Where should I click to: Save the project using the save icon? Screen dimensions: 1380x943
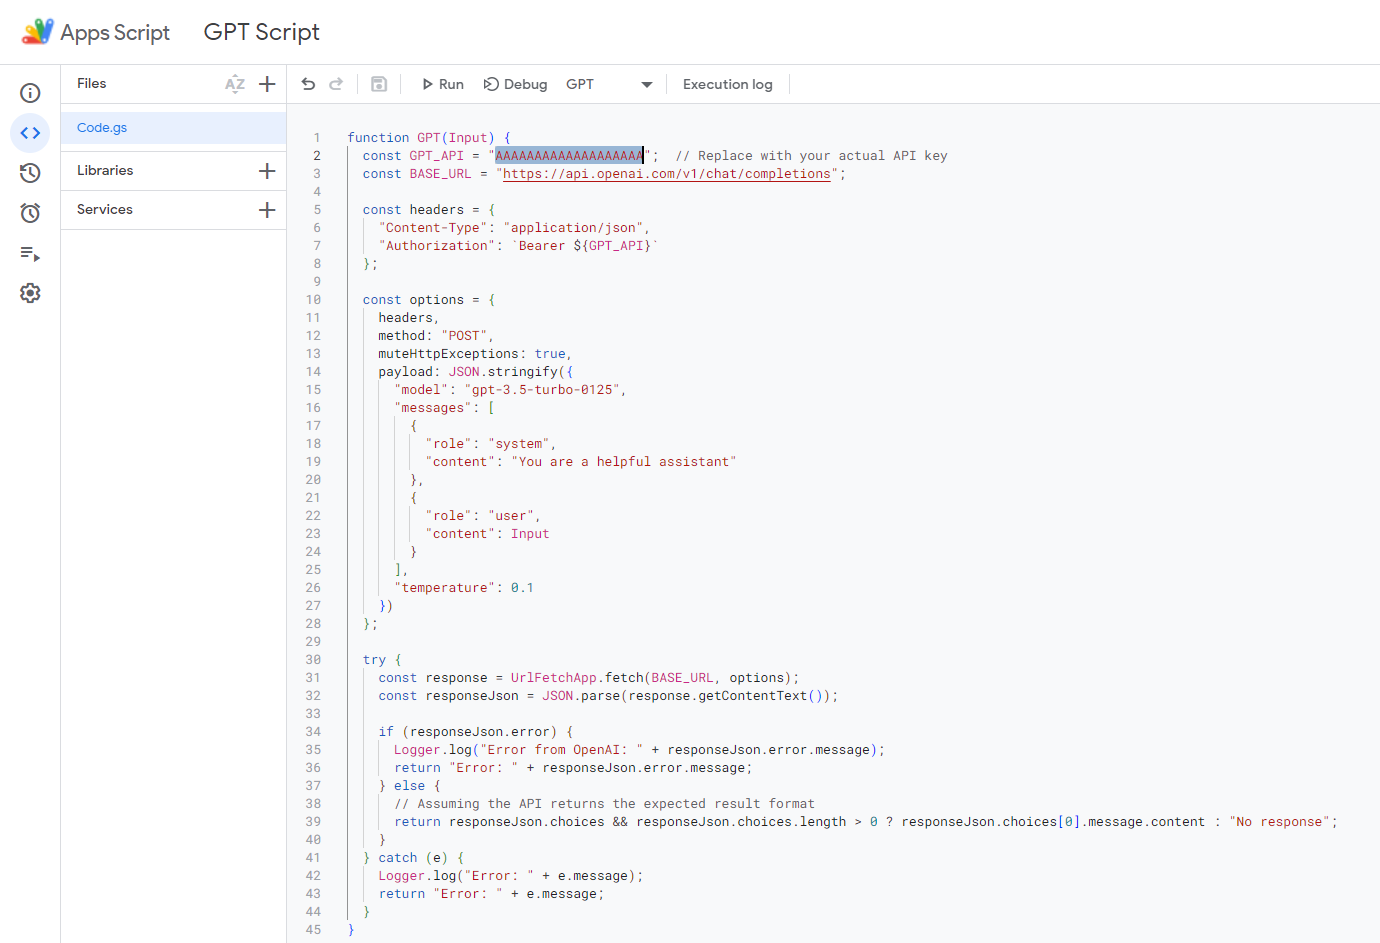(x=379, y=84)
